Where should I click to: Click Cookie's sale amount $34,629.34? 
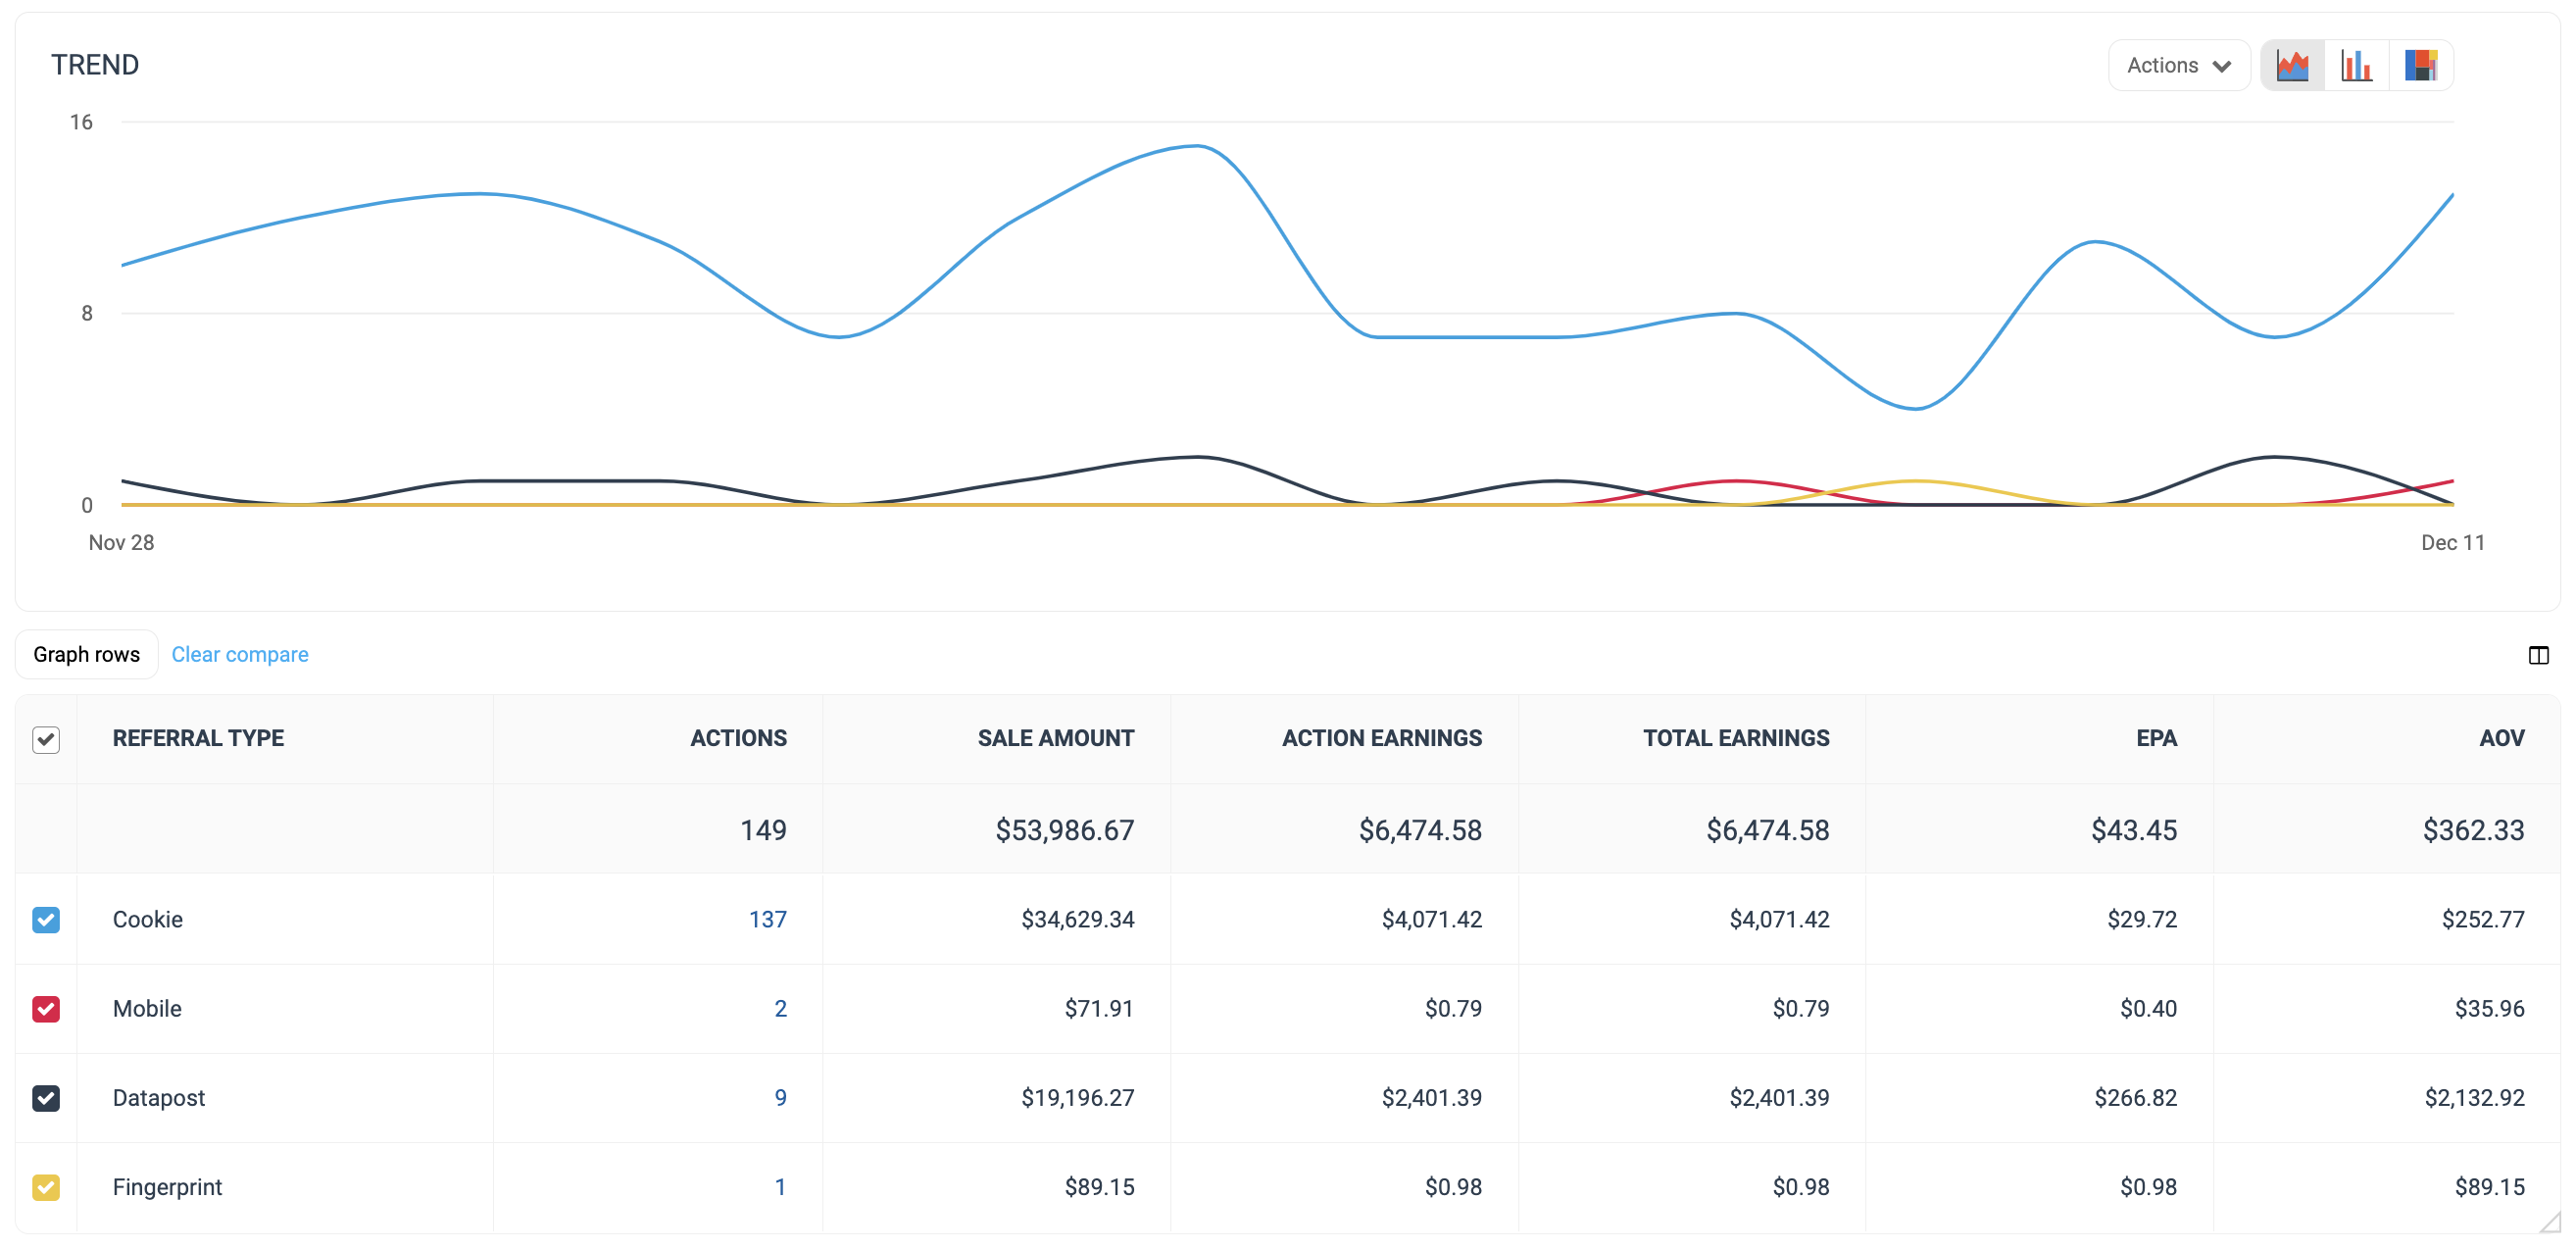click(1077, 919)
